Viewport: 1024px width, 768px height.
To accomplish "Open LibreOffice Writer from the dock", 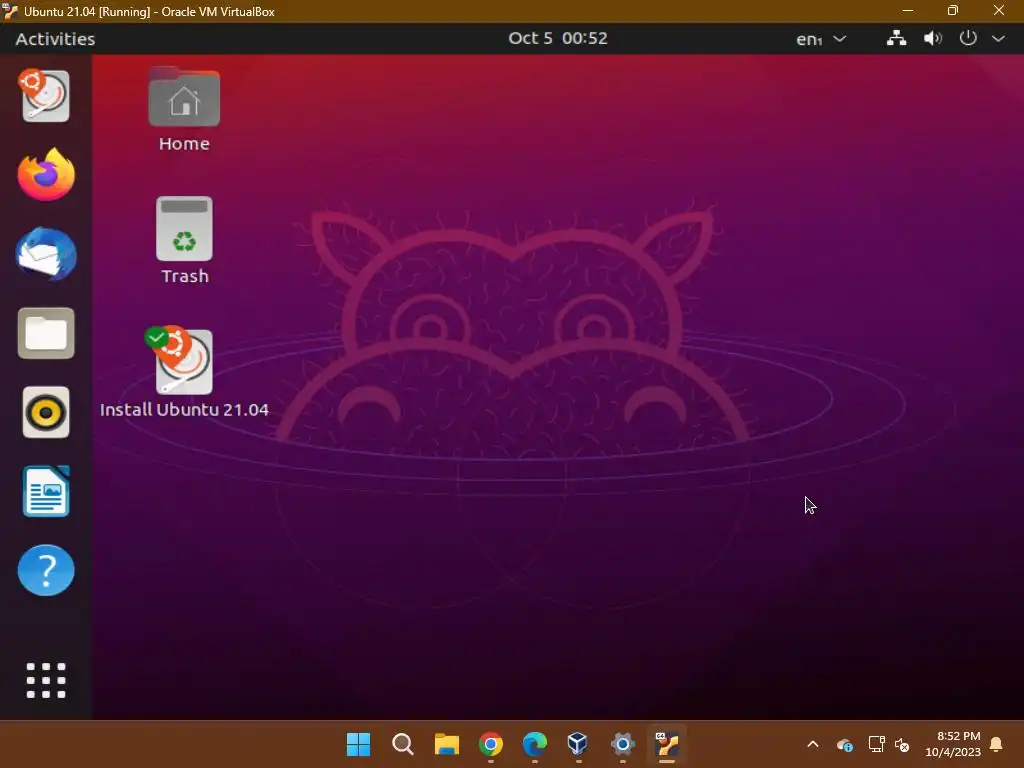I will click(x=46, y=491).
